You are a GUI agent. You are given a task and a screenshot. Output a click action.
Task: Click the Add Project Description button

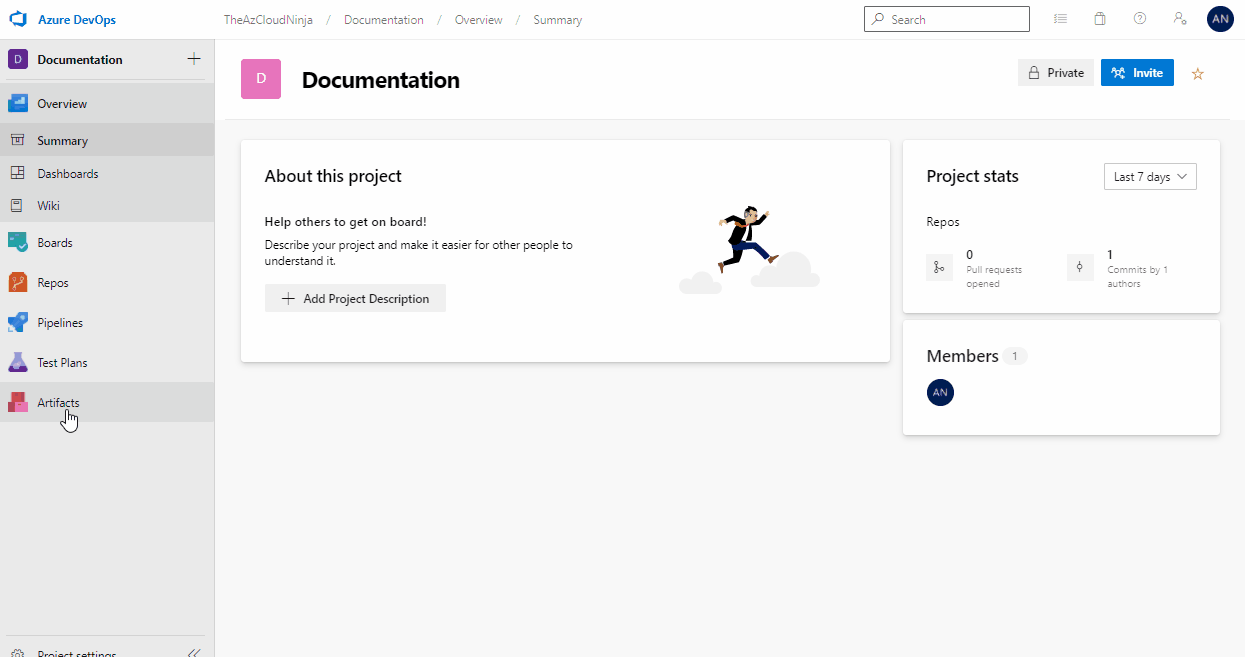pos(355,298)
